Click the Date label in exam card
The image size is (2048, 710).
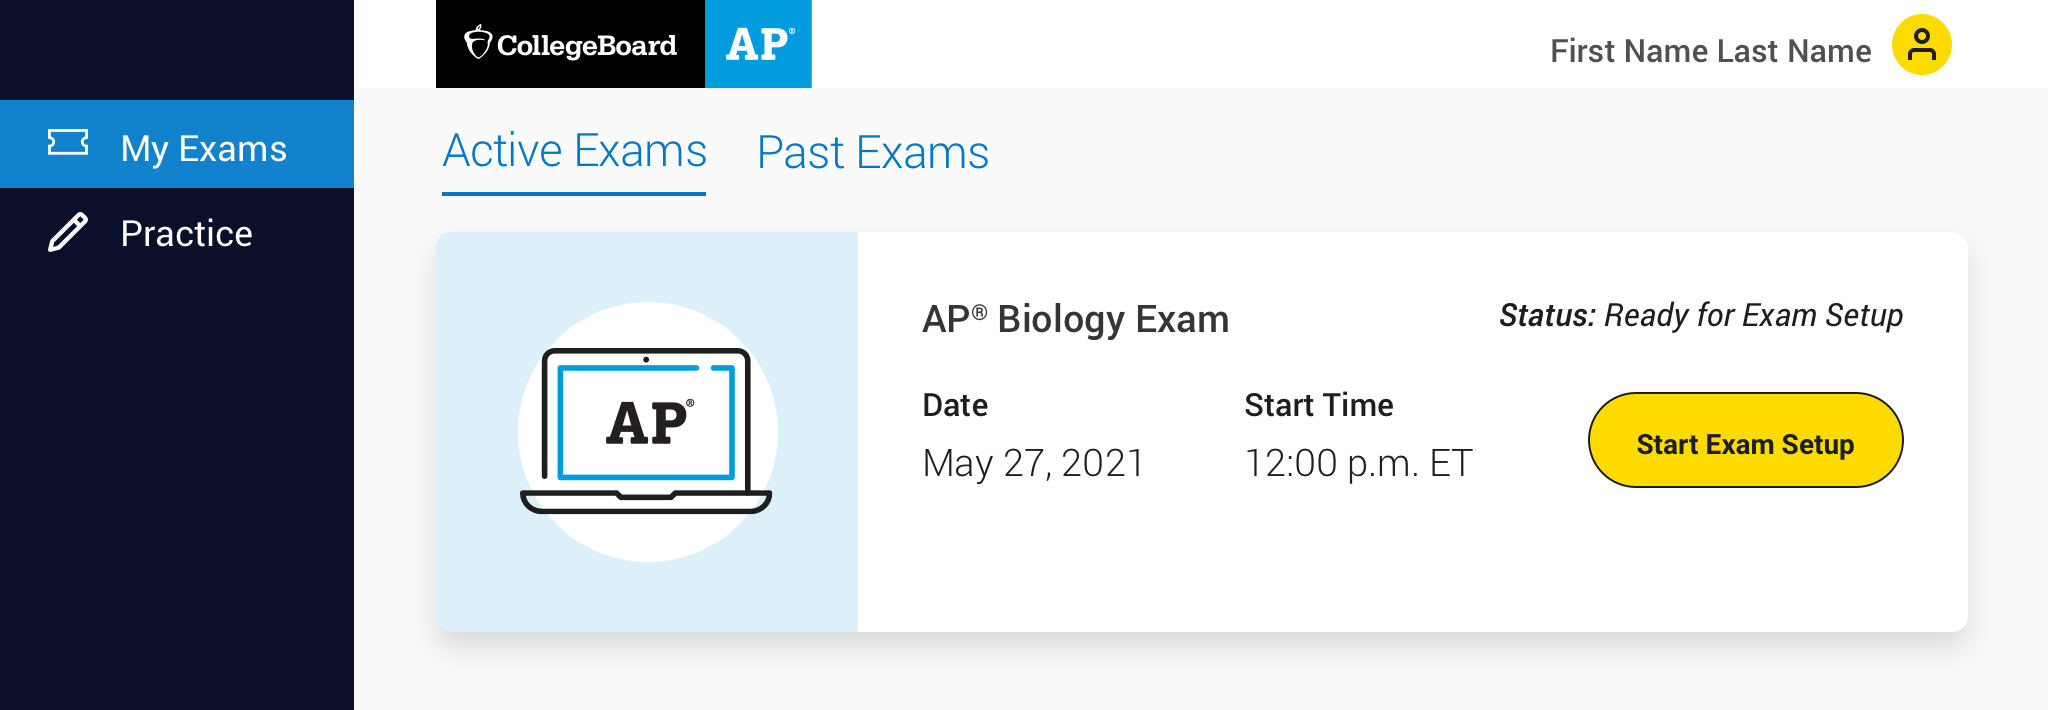pyautogui.click(x=955, y=405)
